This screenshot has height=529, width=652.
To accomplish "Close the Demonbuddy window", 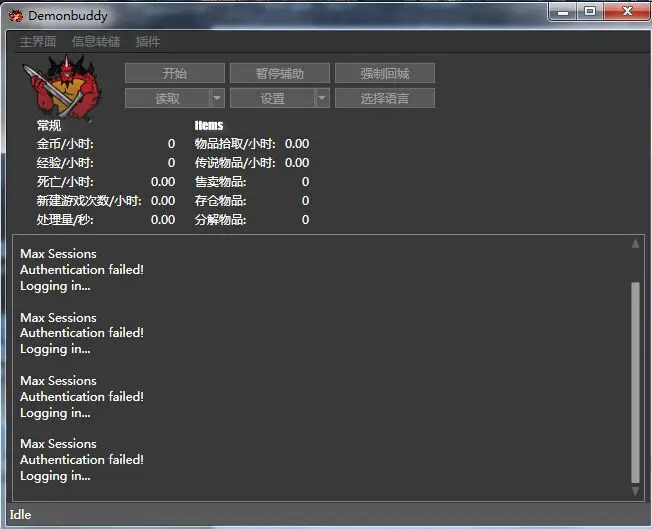I will 626,11.
